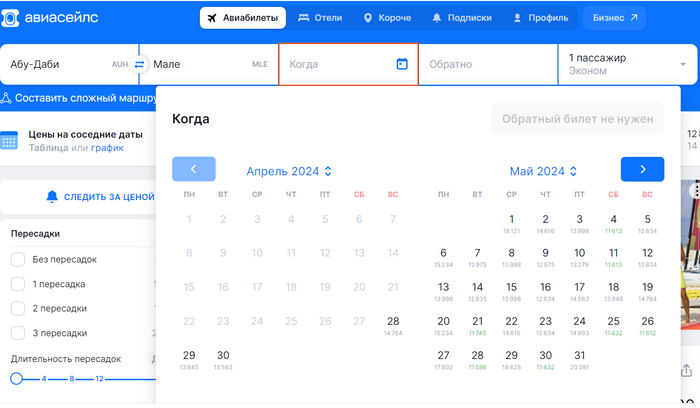Go to previous month arrow
This screenshot has width=700, height=408.
point(193,170)
